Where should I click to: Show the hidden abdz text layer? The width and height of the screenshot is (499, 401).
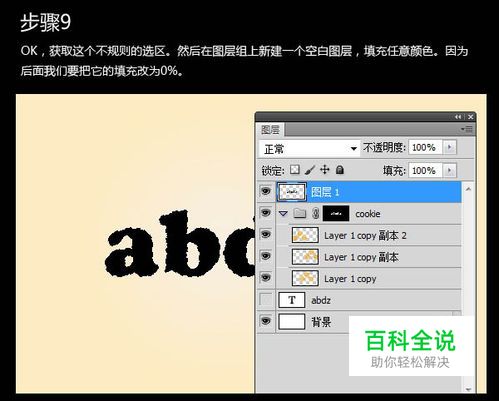[x=266, y=299]
